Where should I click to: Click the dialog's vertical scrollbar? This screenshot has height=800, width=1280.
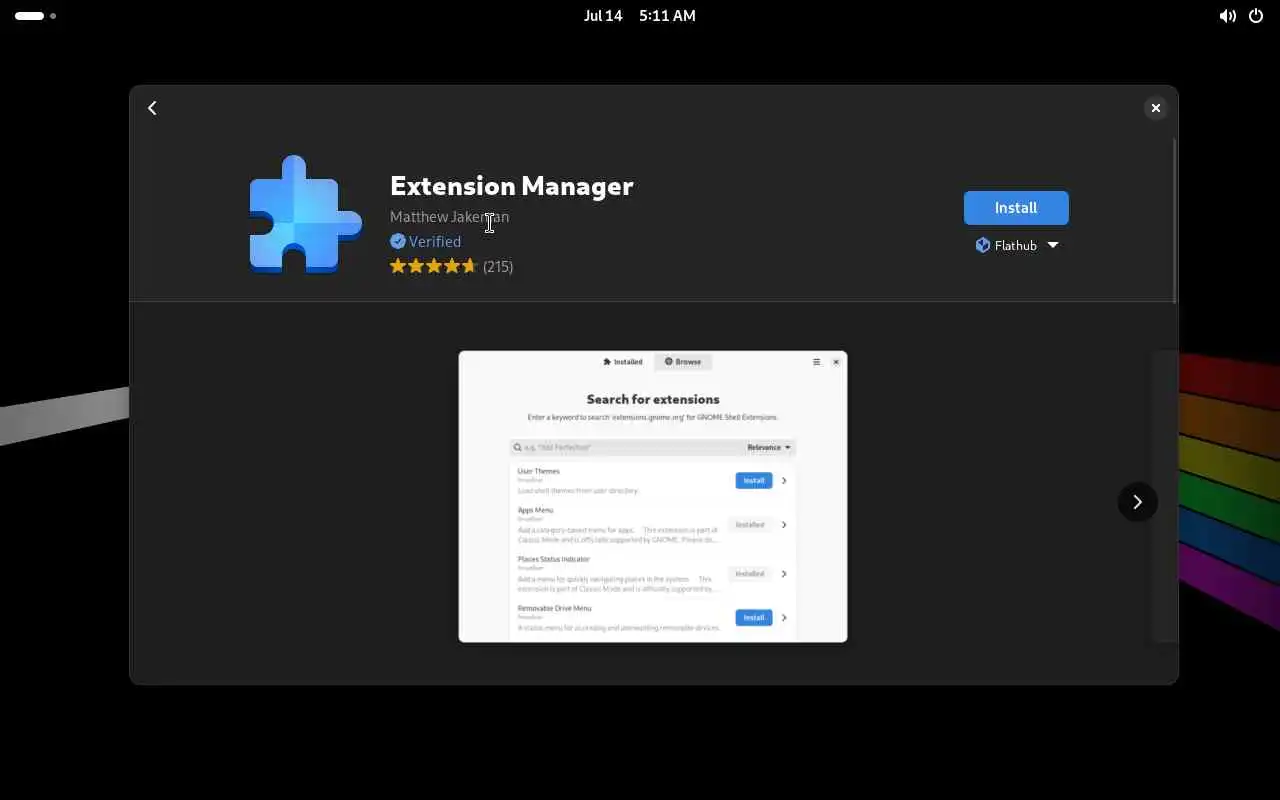1174,220
